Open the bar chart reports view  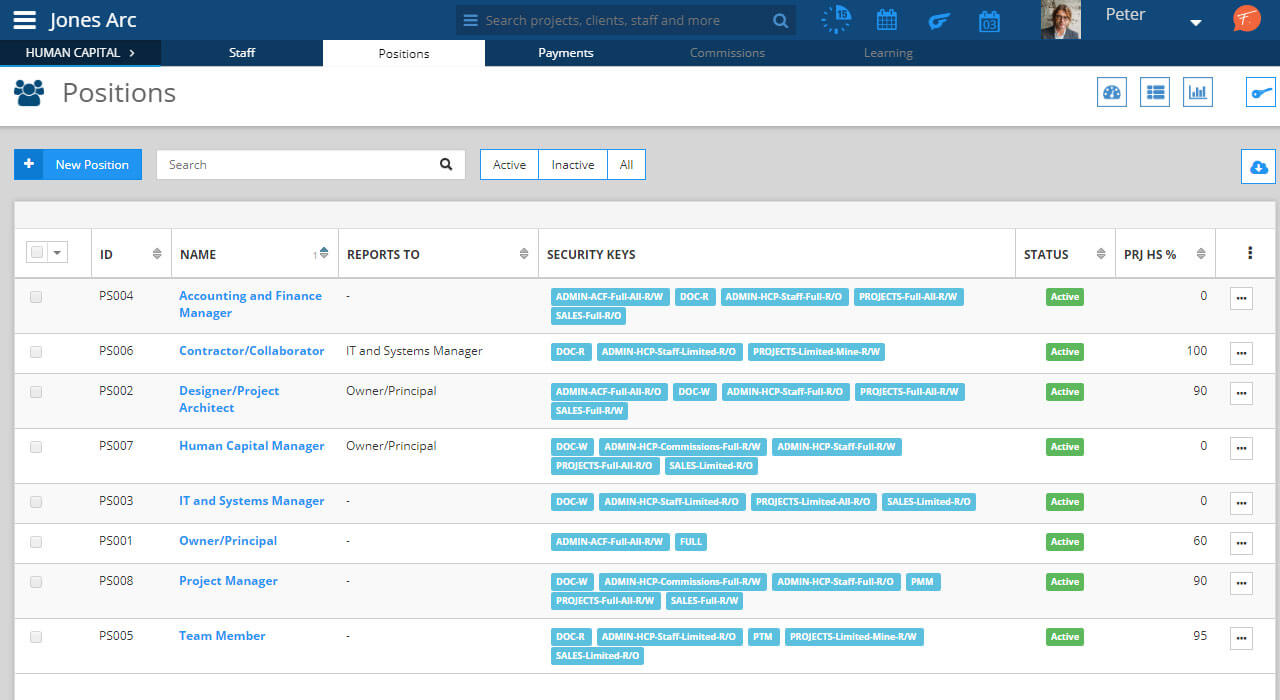click(1198, 93)
